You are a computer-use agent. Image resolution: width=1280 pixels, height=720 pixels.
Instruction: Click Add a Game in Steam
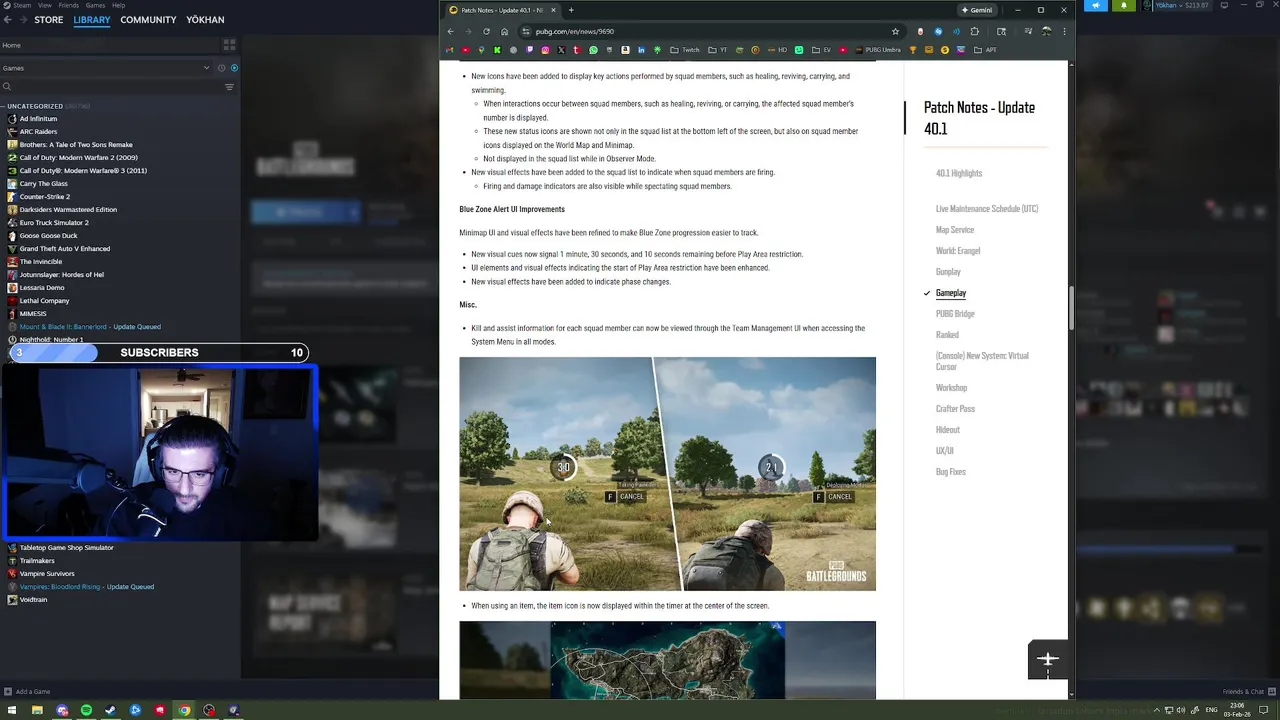(x=27, y=691)
